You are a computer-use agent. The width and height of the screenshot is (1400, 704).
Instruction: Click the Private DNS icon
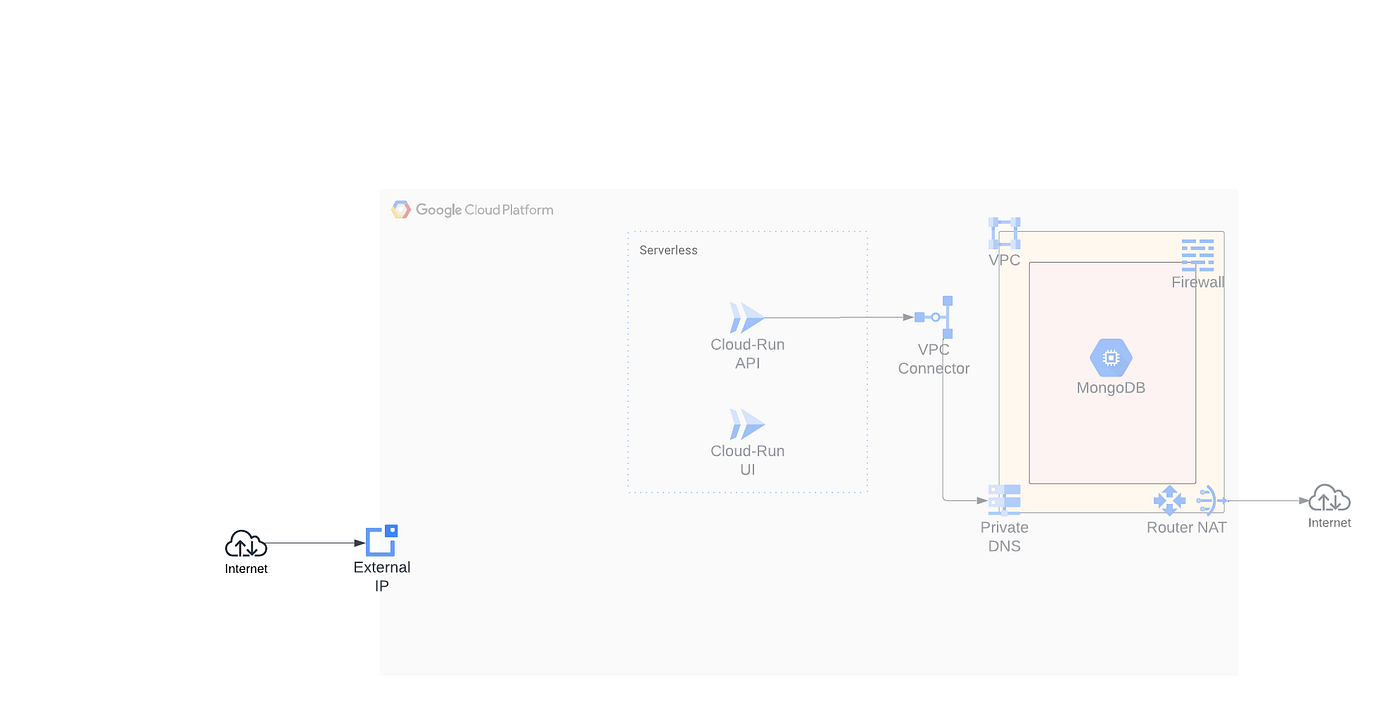click(1004, 500)
